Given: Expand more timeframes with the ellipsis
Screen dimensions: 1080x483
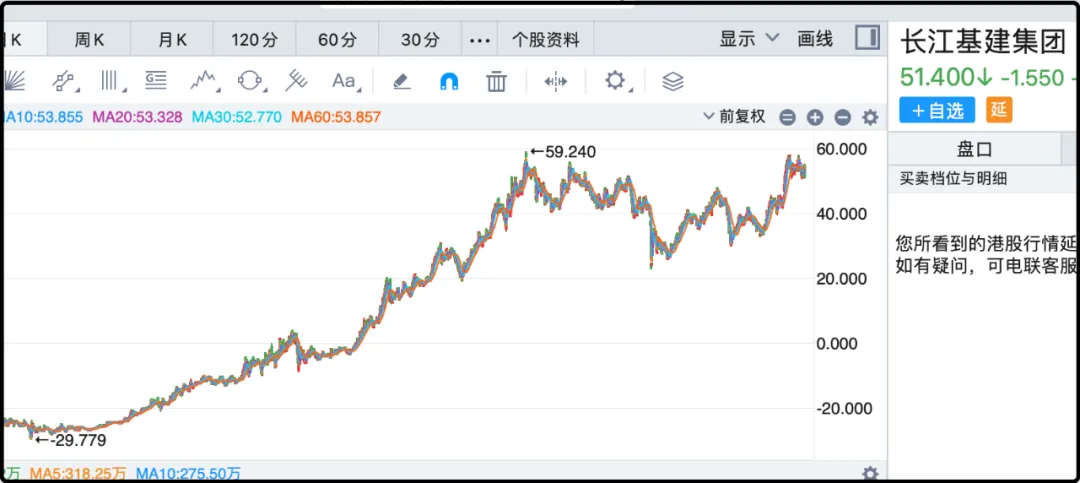Looking at the screenshot, I should (x=480, y=41).
